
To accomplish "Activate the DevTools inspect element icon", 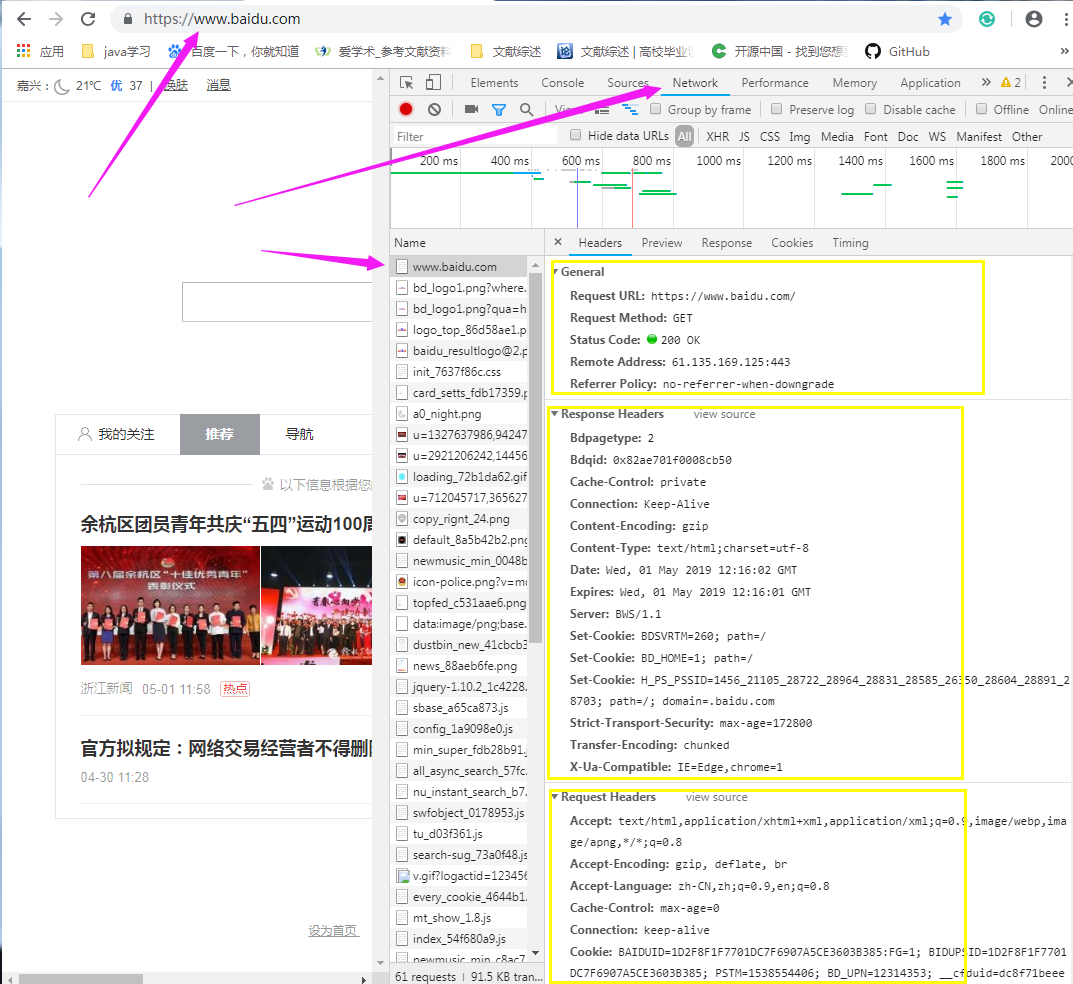I will pyautogui.click(x=406, y=83).
